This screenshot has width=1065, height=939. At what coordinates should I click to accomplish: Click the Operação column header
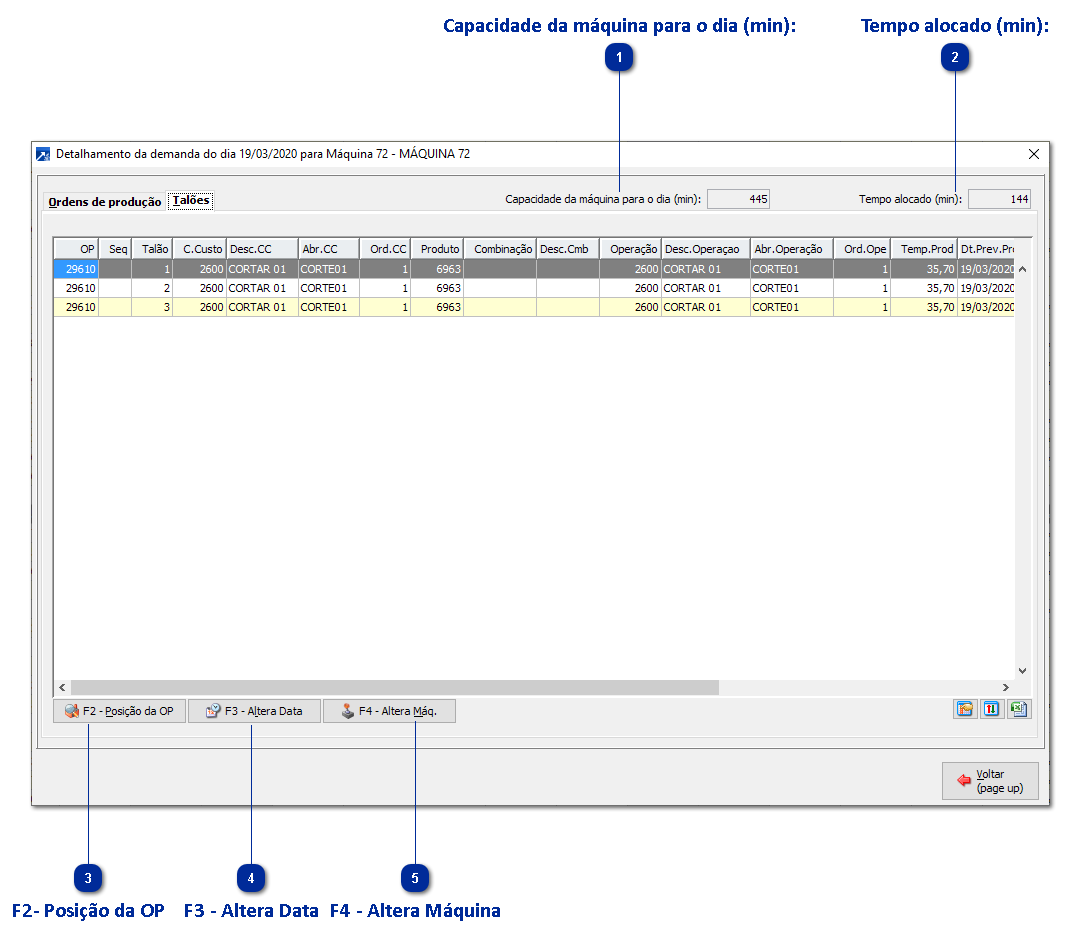pos(630,249)
